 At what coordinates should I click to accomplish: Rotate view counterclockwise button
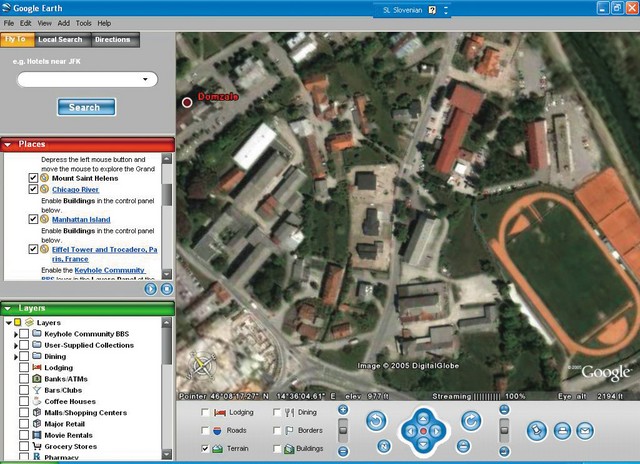[x=376, y=421]
